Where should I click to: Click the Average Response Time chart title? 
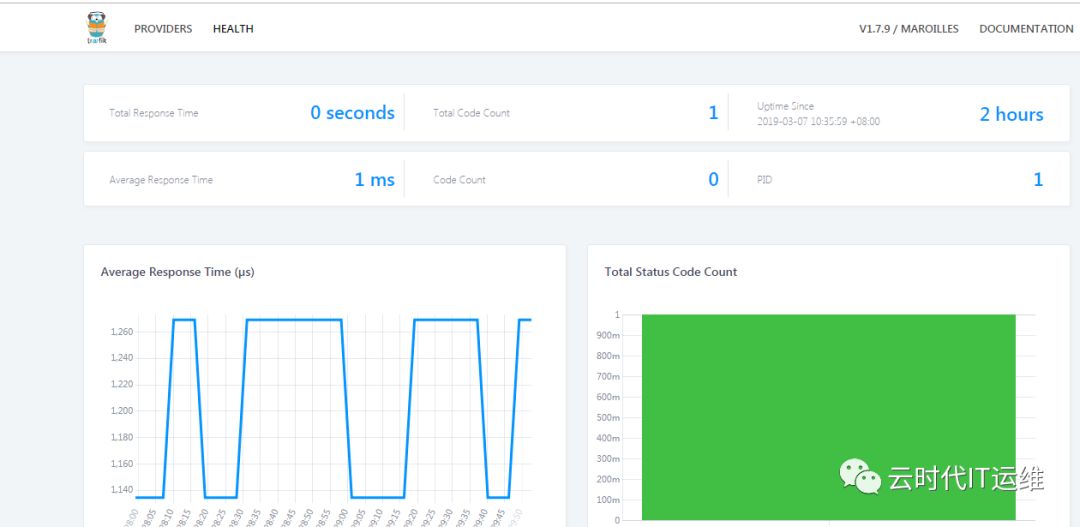click(x=178, y=272)
